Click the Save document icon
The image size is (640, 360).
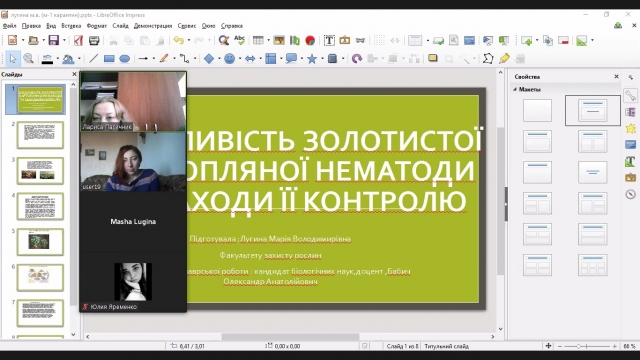click(x=53, y=40)
